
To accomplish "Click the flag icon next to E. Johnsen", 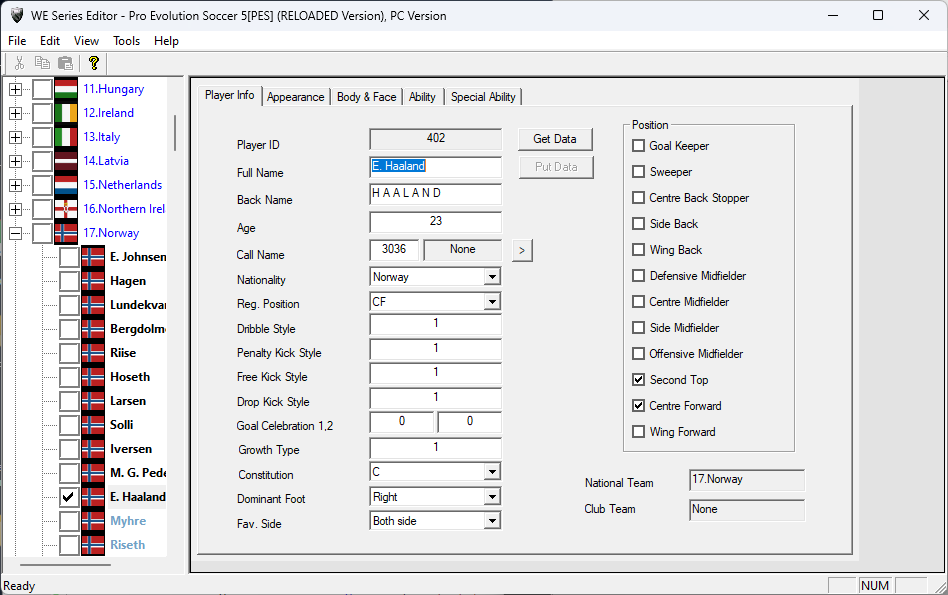I will point(93,257).
